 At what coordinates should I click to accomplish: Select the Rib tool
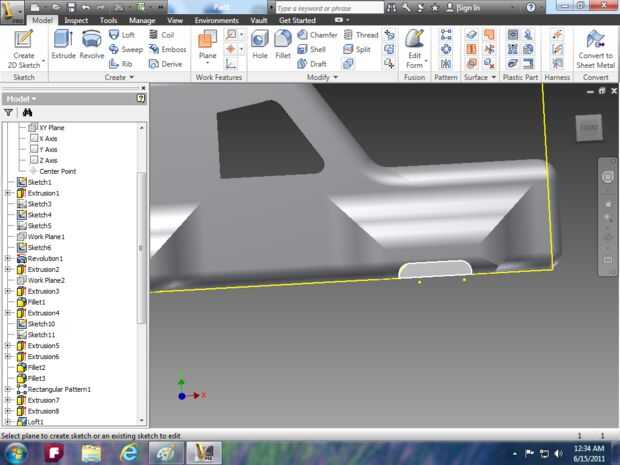point(121,64)
